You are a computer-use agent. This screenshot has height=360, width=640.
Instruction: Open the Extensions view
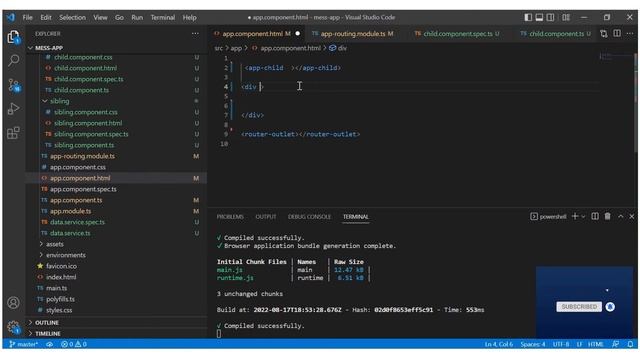tap(13, 133)
